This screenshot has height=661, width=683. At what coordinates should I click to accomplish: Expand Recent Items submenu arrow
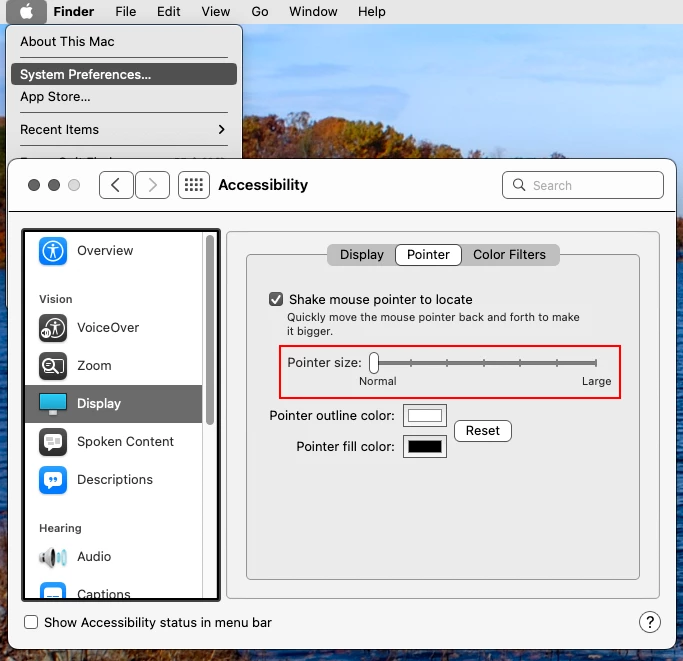point(222,129)
